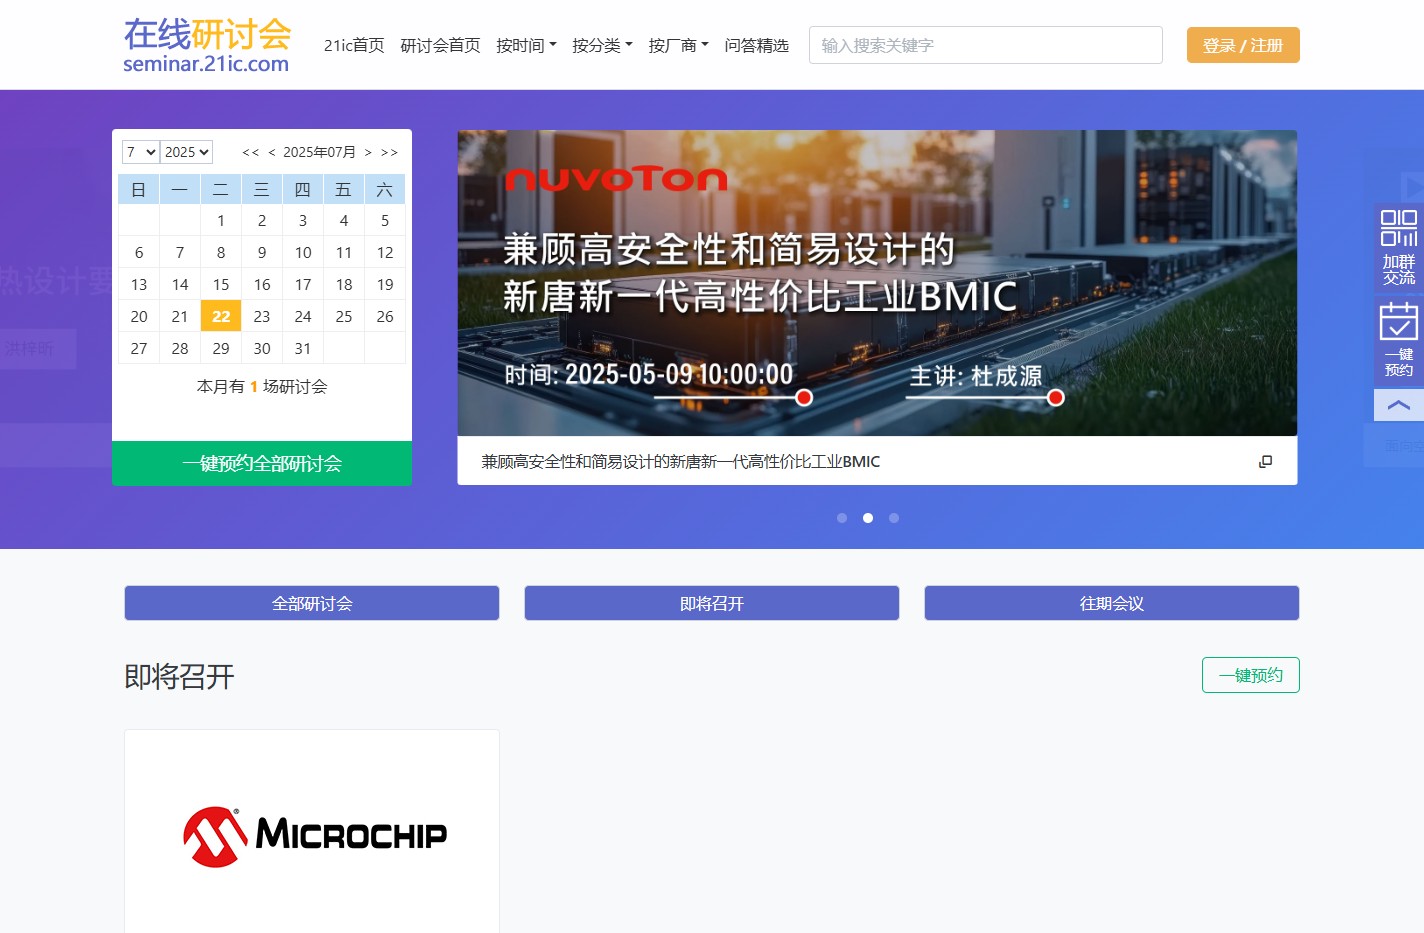The height and width of the screenshot is (933, 1424).
Task: Select date 4 in the calendar
Action: tap(344, 220)
